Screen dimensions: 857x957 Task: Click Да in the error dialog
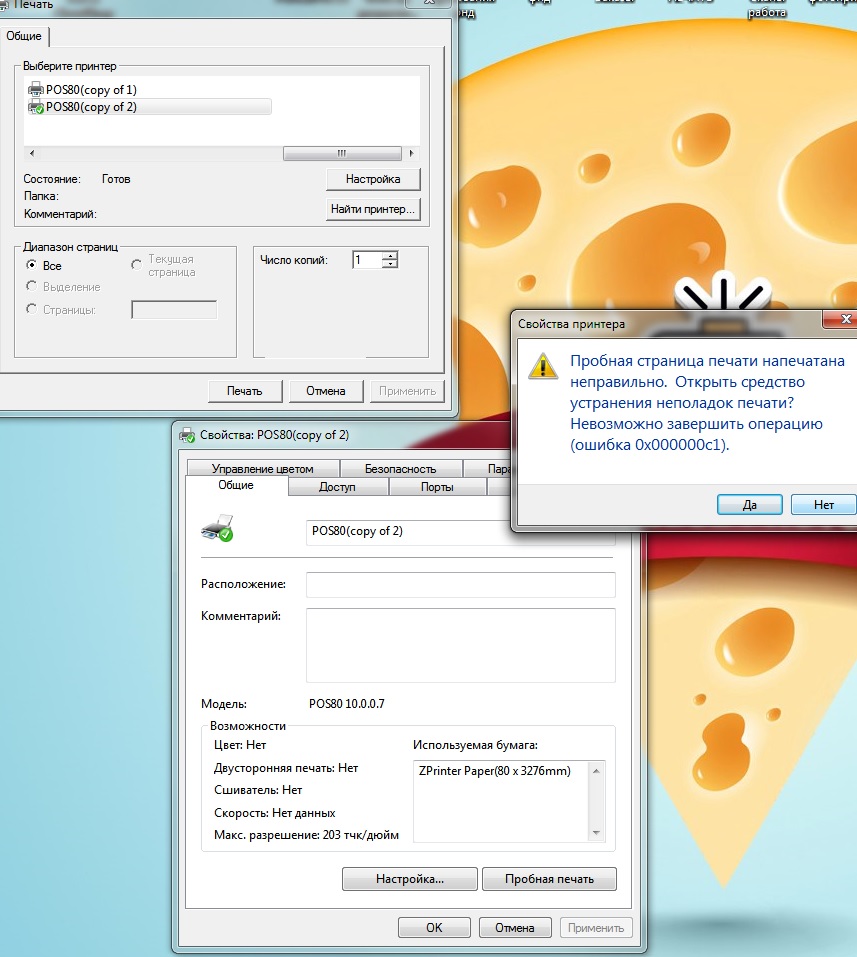(x=749, y=505)
